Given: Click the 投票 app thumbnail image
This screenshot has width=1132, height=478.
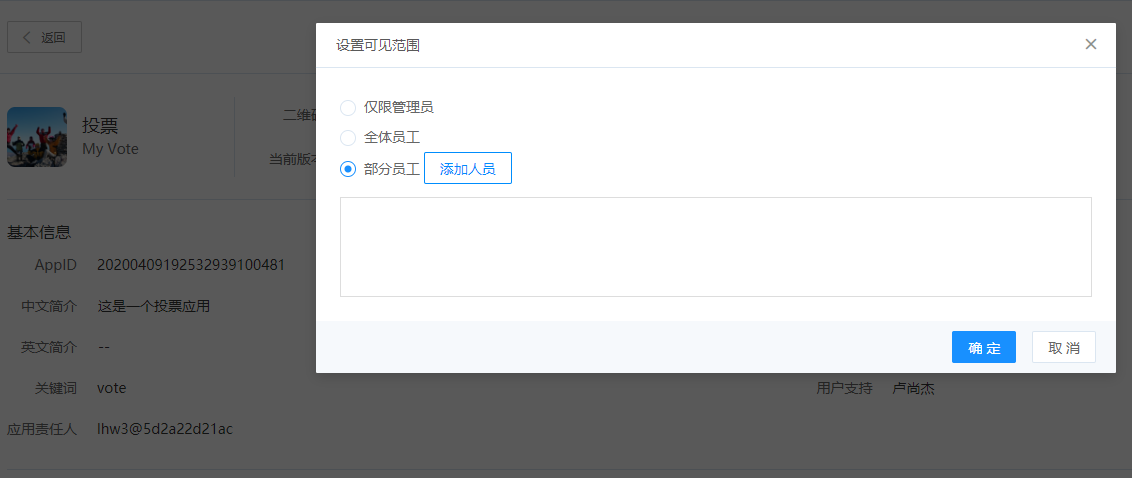Looking at the screenshot, I should (37, 137).
